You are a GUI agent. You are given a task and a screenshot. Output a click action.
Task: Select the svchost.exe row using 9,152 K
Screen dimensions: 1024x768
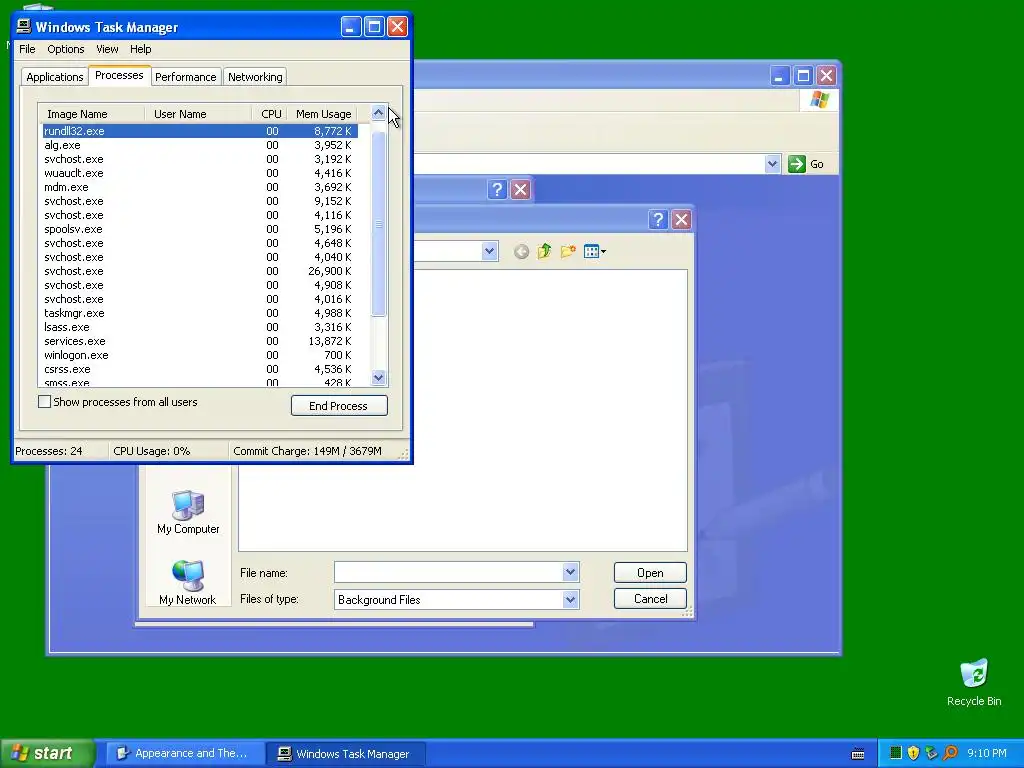(x=200, y=201)
